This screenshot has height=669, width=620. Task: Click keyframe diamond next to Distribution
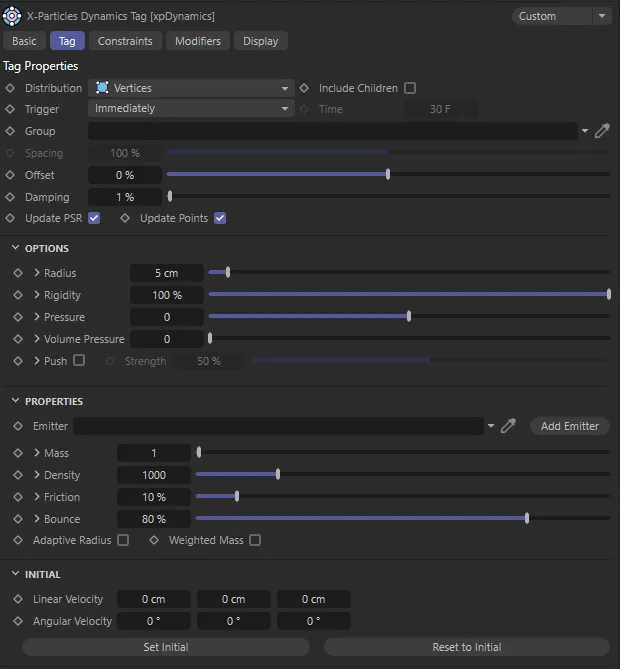(10, 88)
